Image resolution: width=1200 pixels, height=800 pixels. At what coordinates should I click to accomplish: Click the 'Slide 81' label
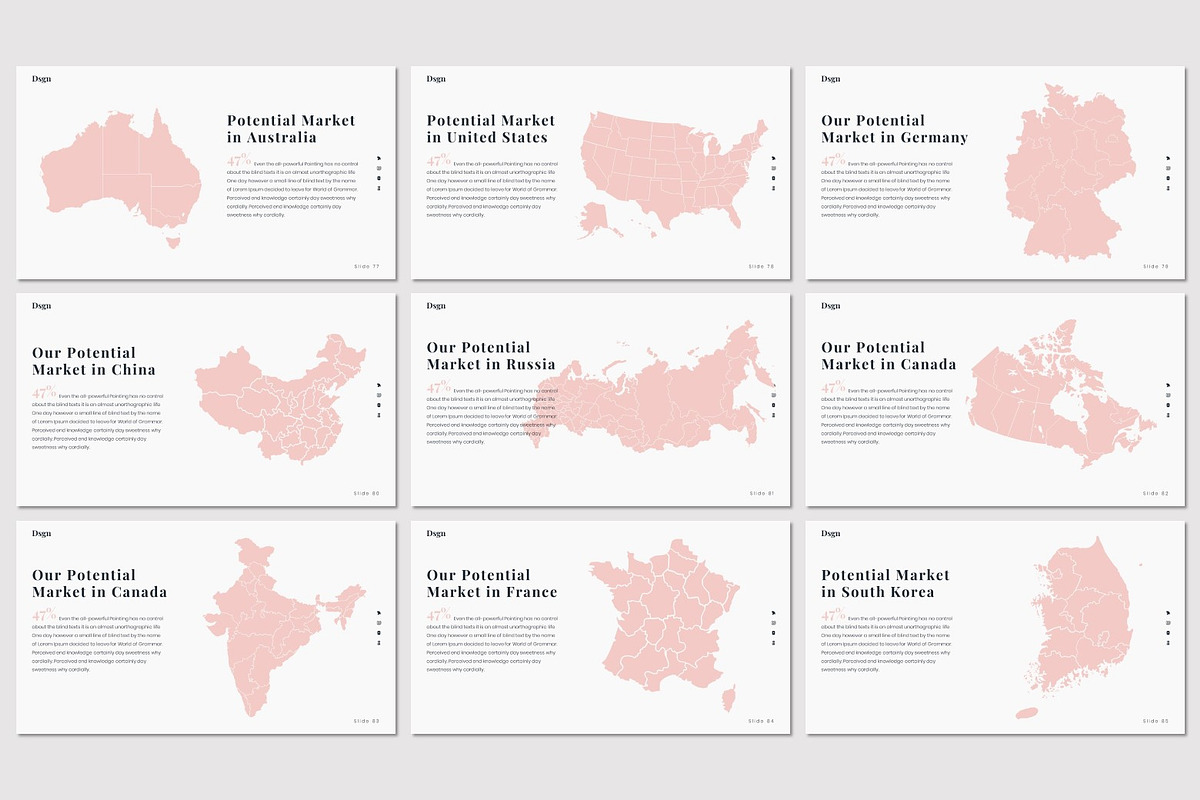[x=762, y=493]
